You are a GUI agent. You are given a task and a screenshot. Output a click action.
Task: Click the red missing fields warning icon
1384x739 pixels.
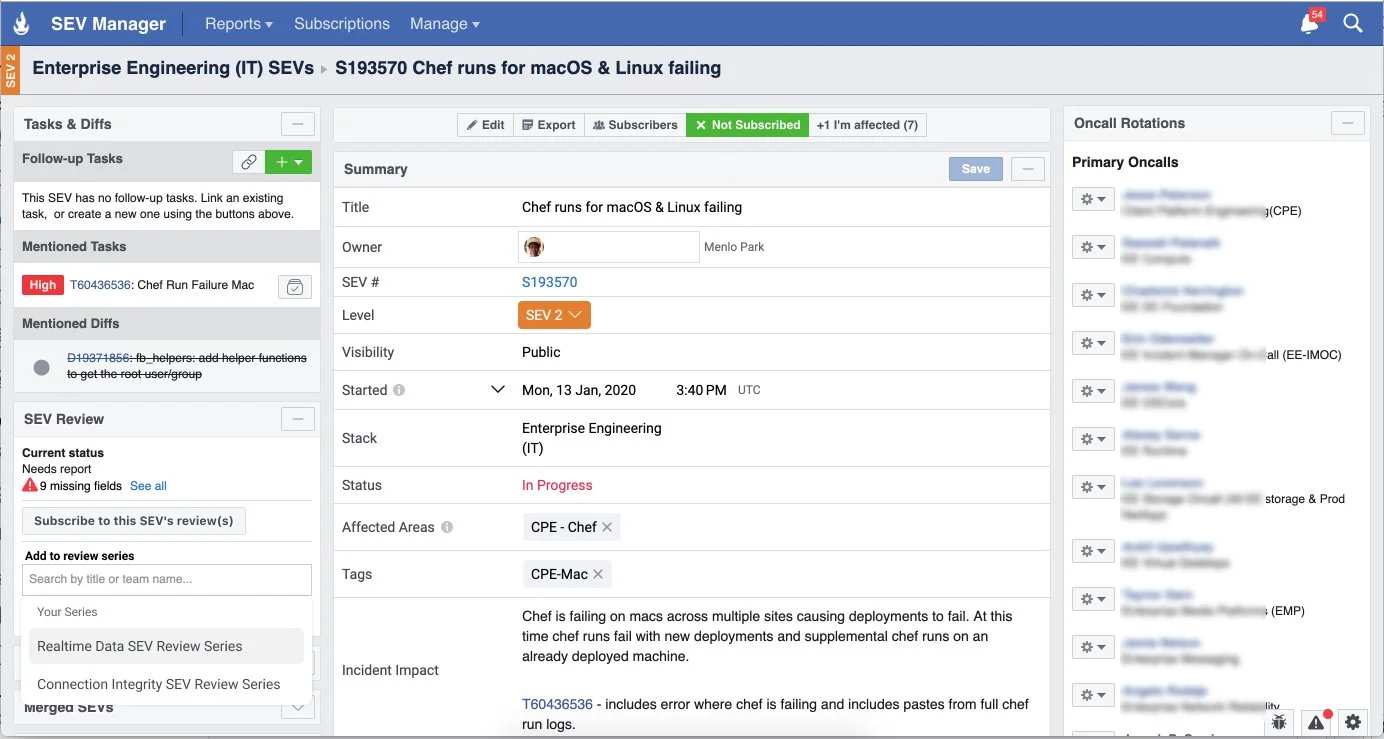(30, 486)
